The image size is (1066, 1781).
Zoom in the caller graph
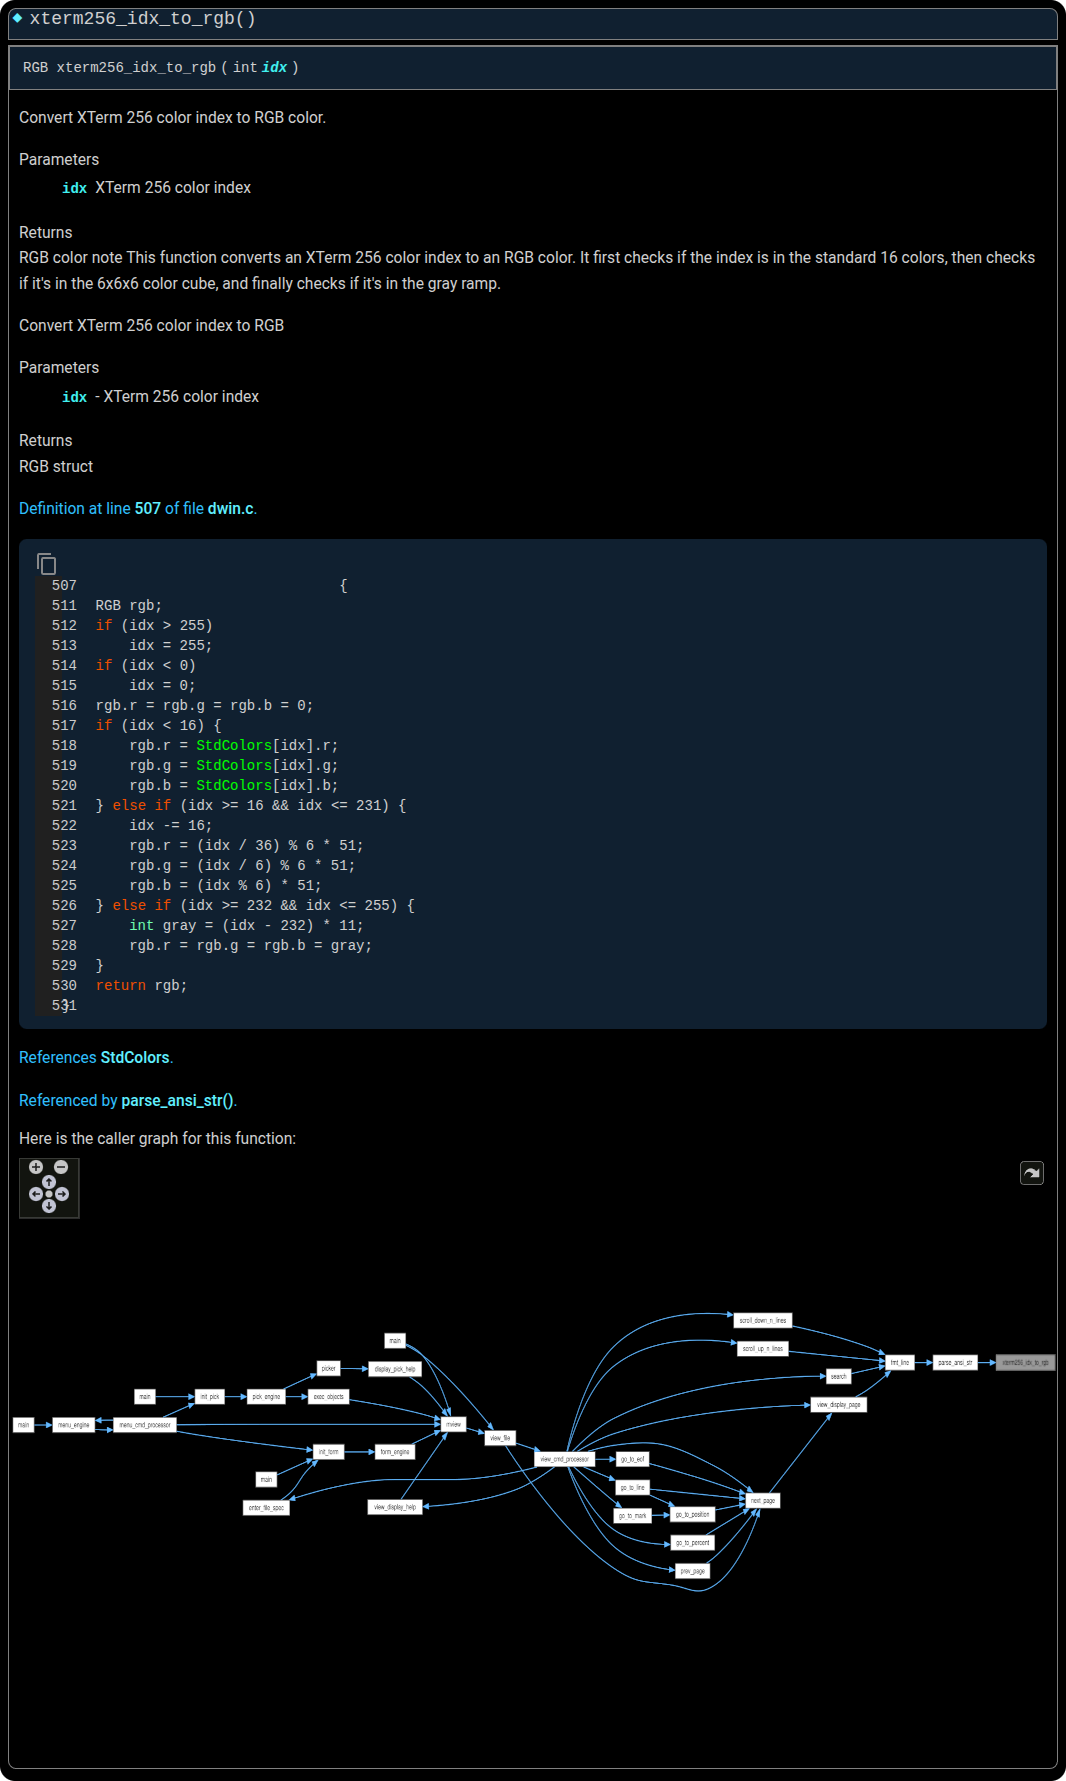[36, 1167]
